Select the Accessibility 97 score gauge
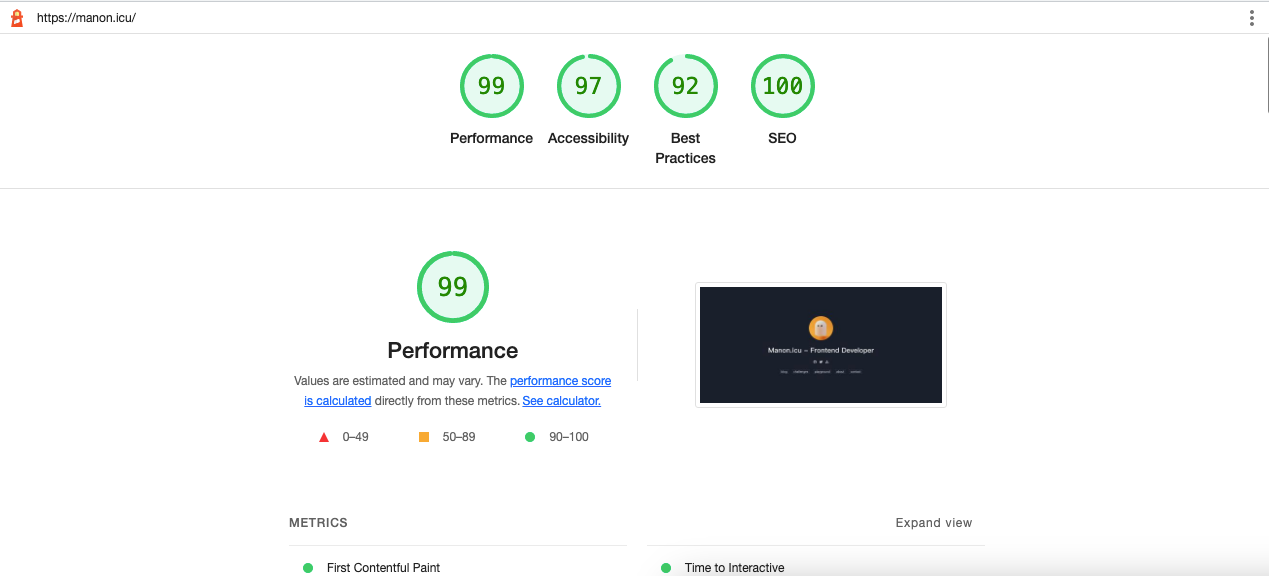This screenshot has width=1269, height=576. (x=588, y=86)
